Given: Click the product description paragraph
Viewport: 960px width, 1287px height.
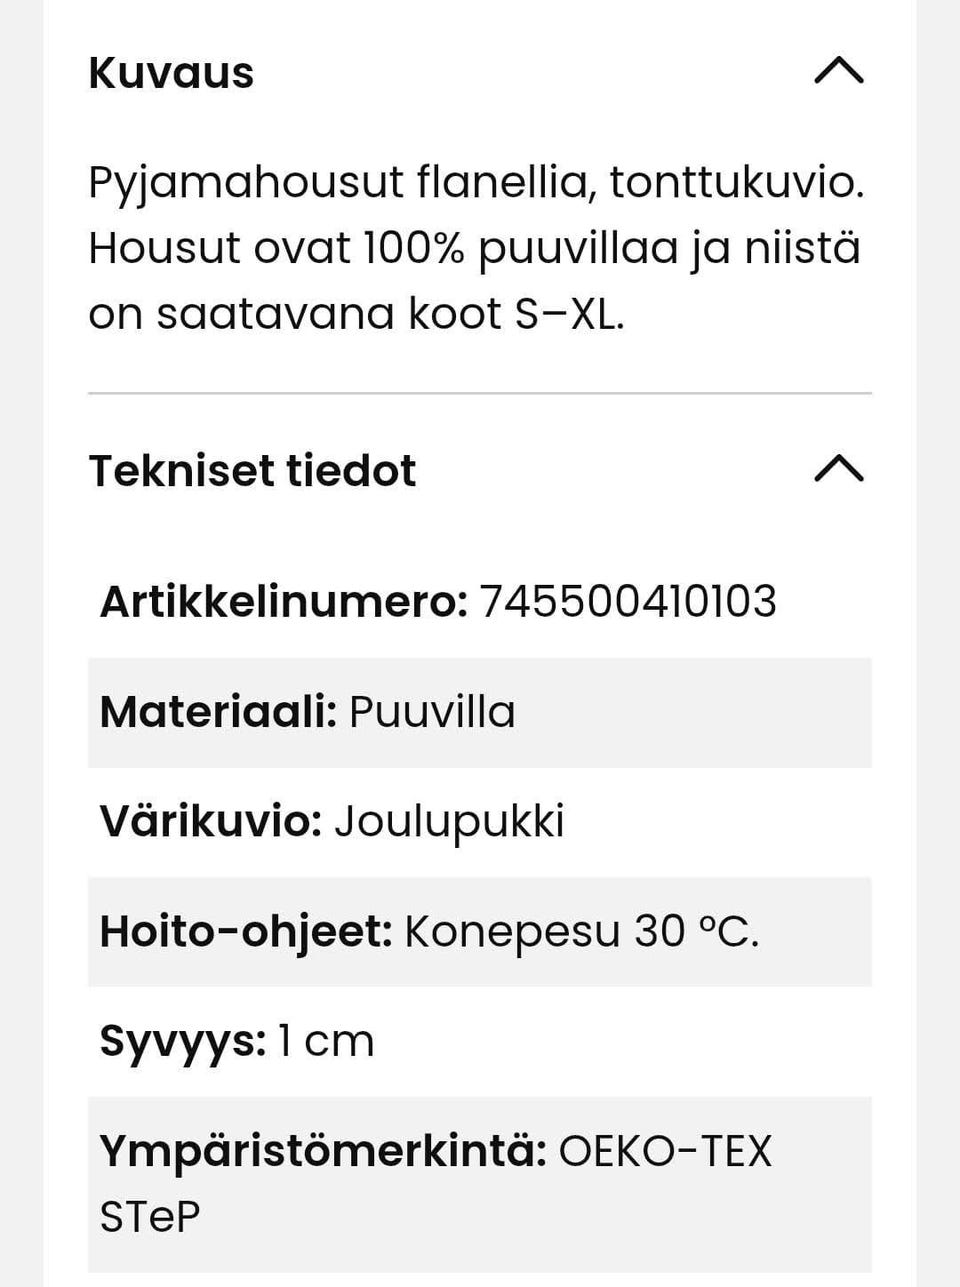Looking at the screenshot, I should (476, 246).
